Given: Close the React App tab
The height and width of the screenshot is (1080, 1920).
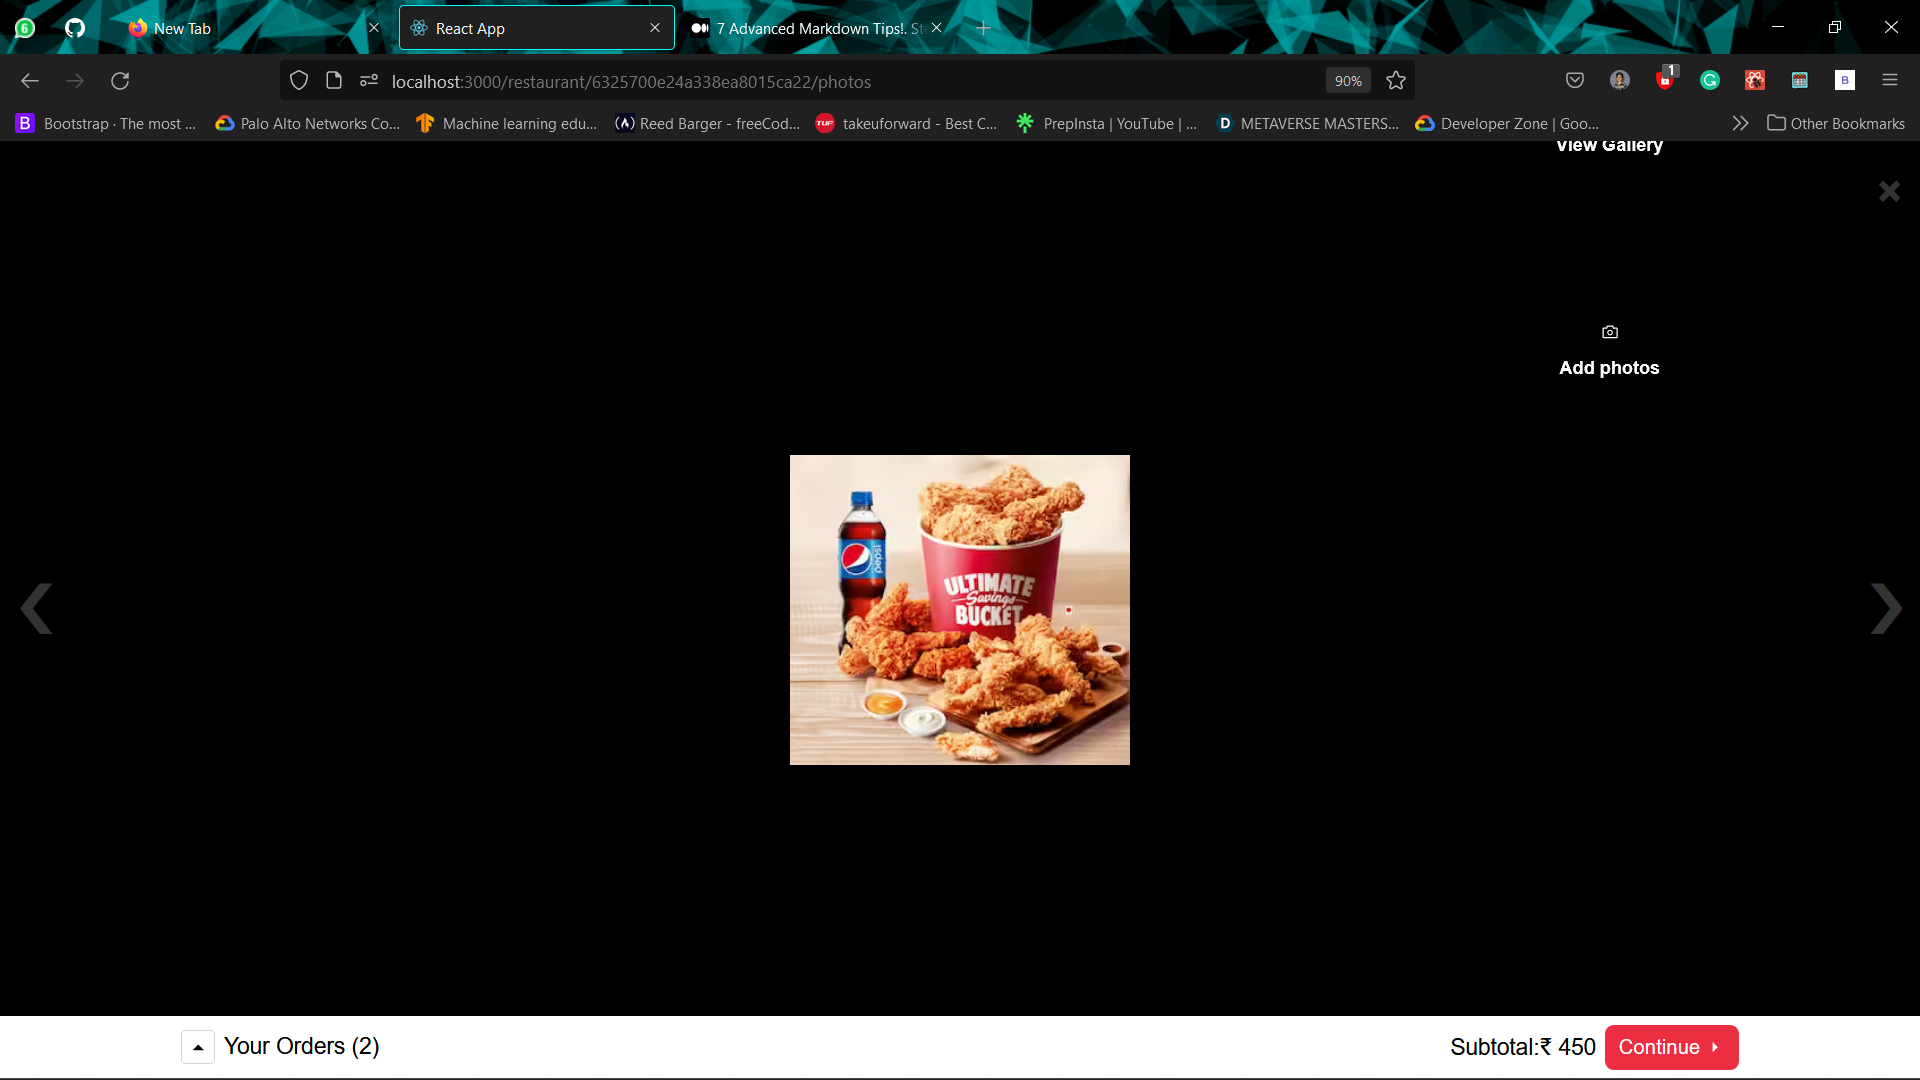Looking at the screenshot, I should (655, 28).
